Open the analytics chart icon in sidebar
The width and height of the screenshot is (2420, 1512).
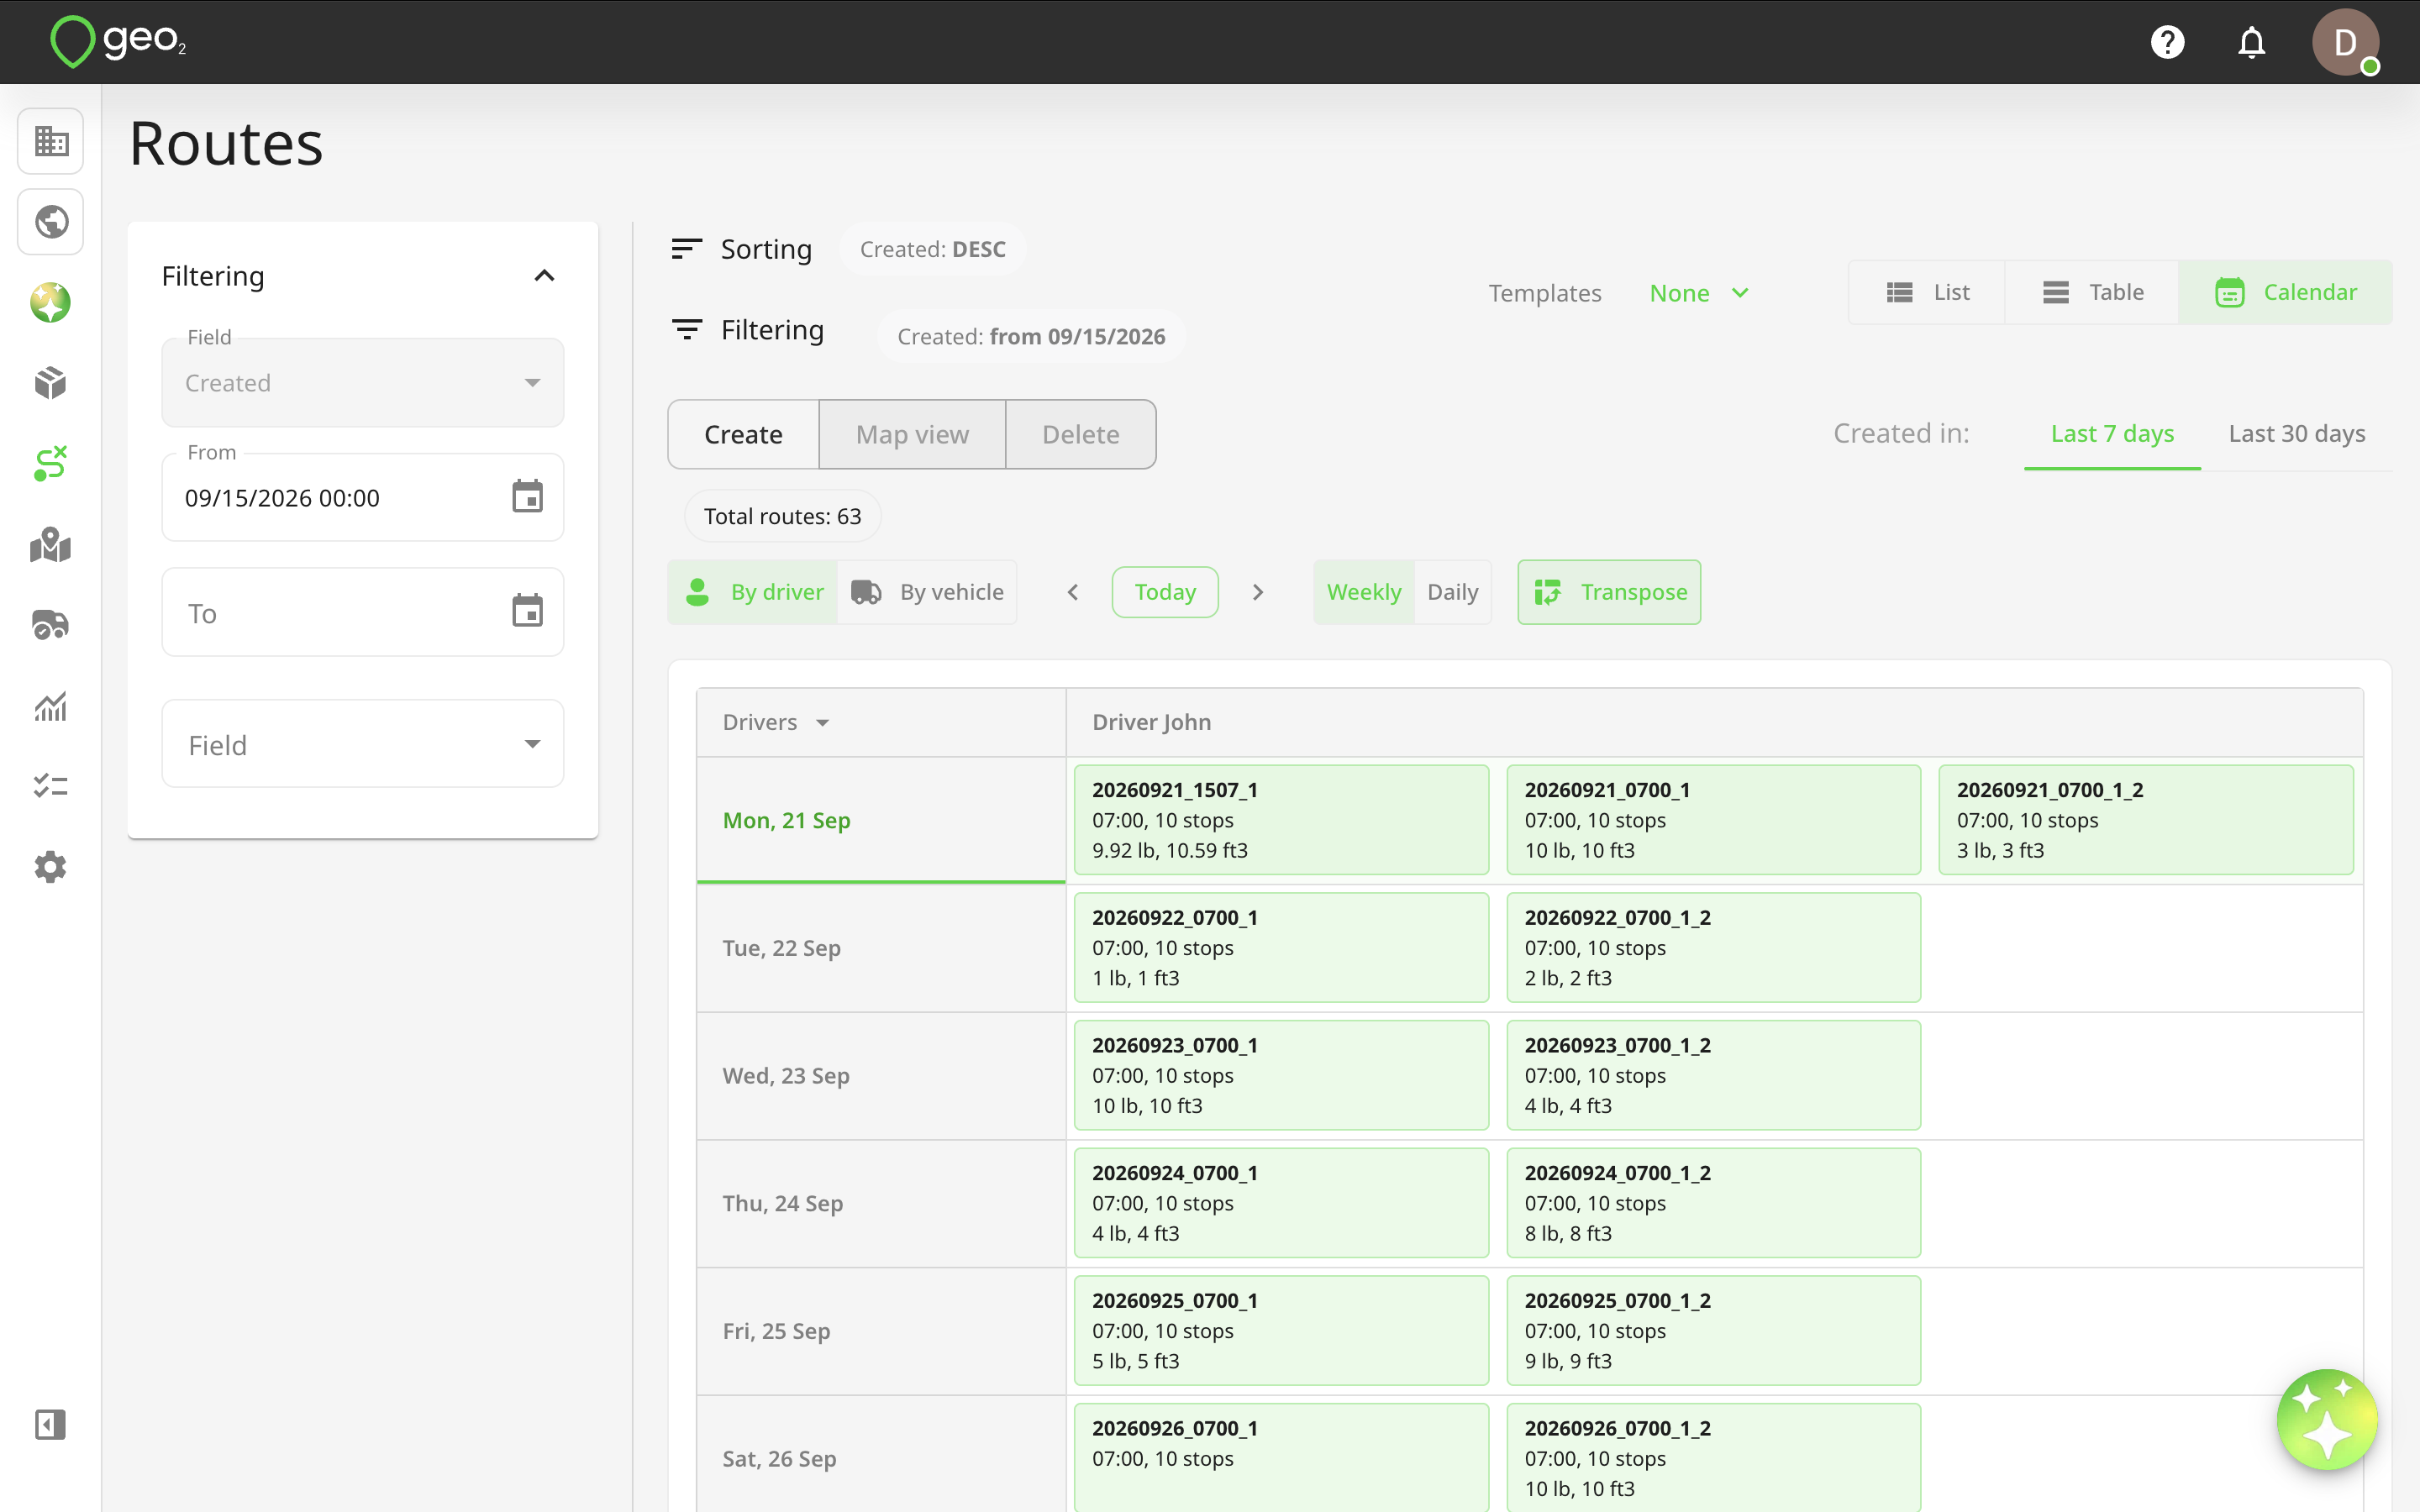(x=50, y=706)
